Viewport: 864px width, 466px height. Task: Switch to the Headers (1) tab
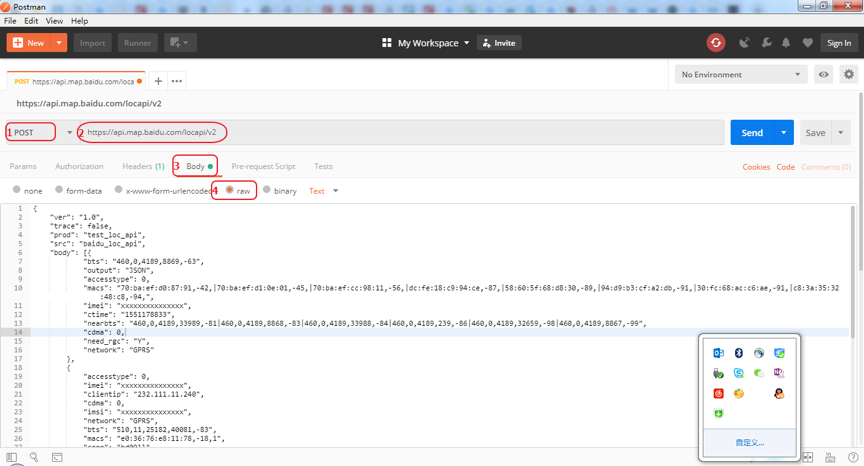click(x=143, y=166)
